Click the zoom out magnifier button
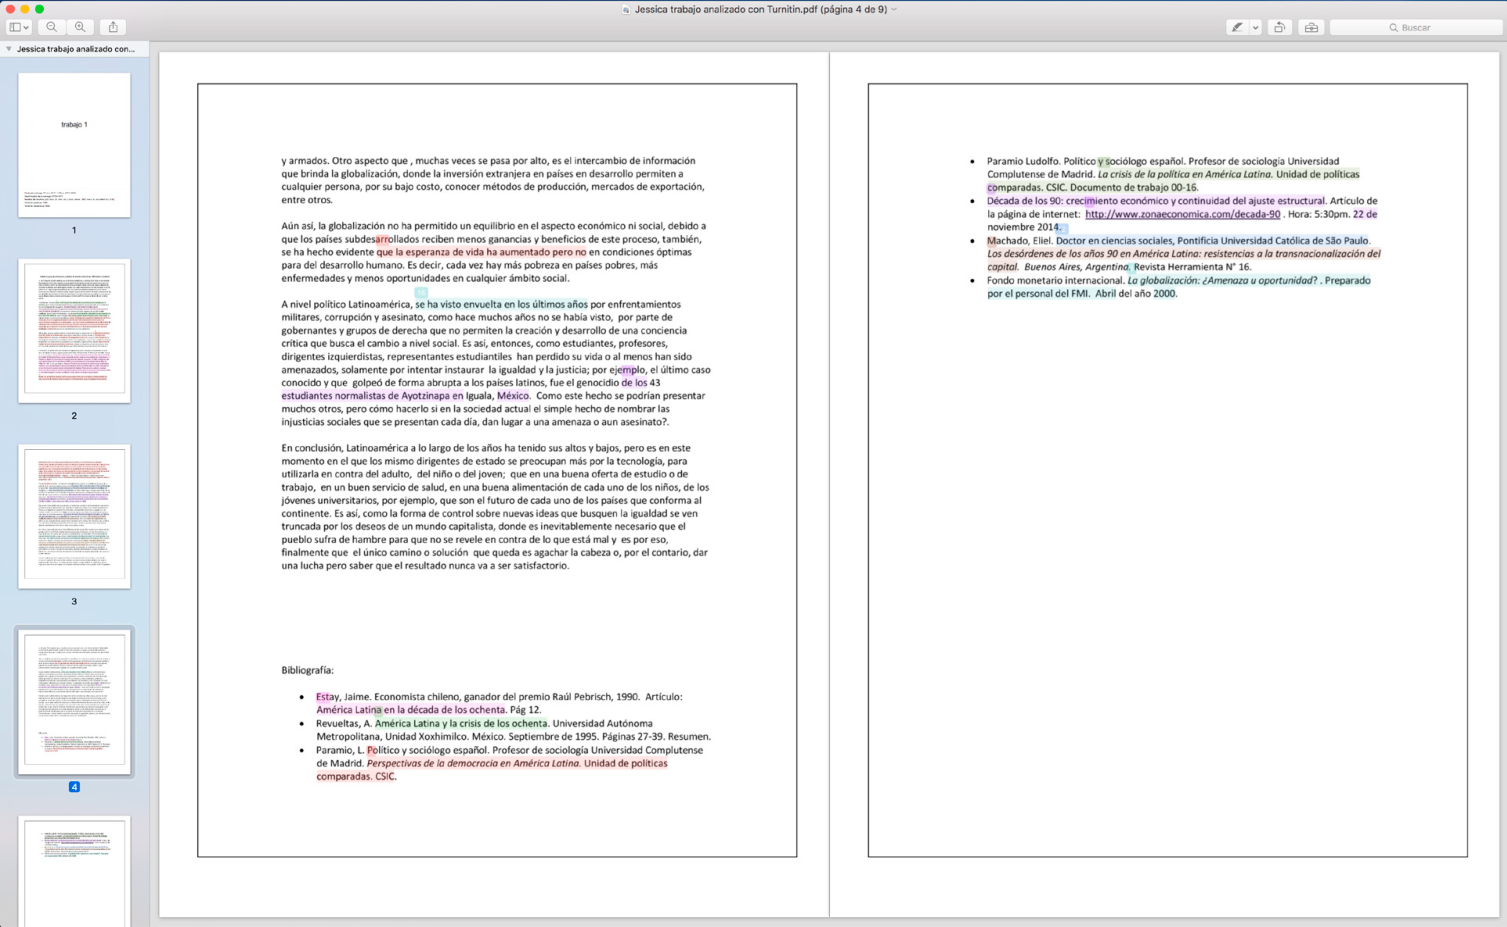 [52, 27]
